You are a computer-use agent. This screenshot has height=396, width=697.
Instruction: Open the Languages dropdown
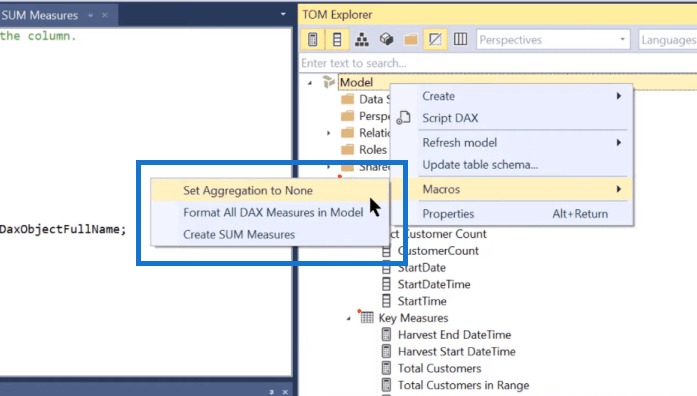click(668, 40)
